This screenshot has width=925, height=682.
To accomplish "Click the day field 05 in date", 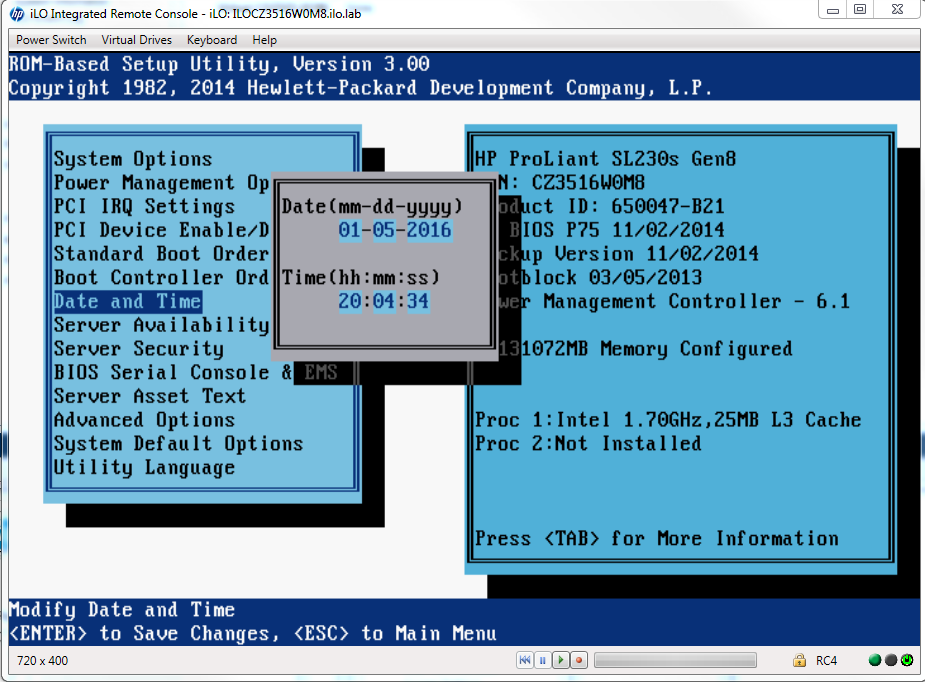I will coord(383,230).
